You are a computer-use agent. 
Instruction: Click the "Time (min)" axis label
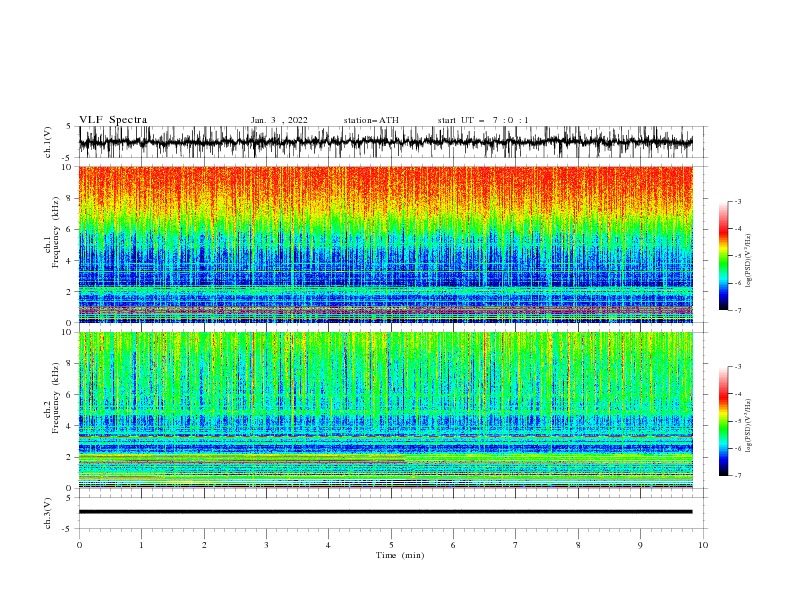pos(400,555)
